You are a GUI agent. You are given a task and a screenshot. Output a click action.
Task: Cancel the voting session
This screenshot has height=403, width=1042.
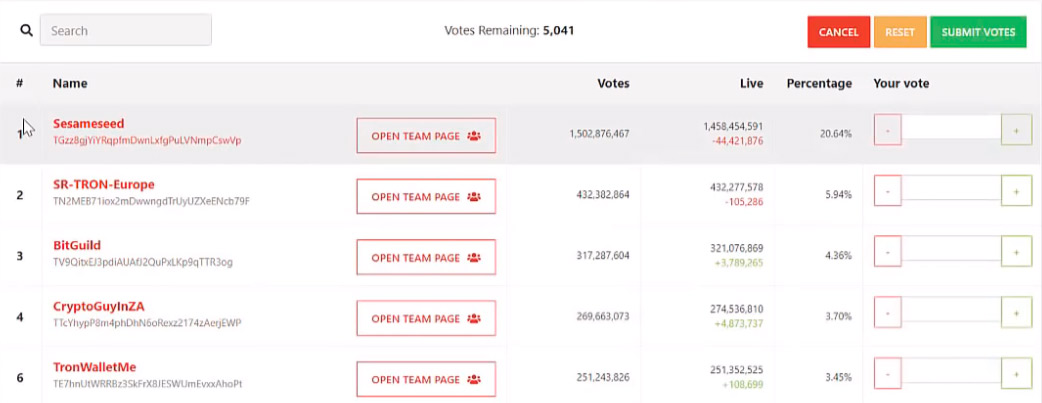pyautogui.click(x=839, y=32)
